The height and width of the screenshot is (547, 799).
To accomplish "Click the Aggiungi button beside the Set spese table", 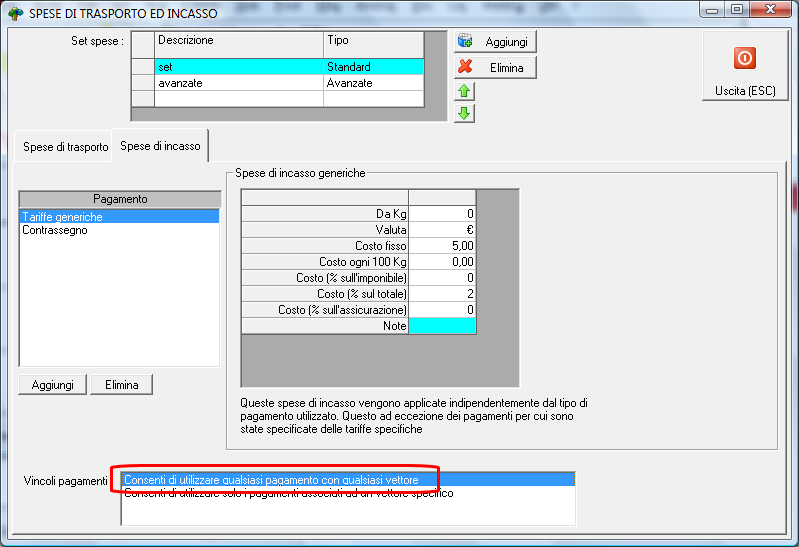I will [495, 42].
